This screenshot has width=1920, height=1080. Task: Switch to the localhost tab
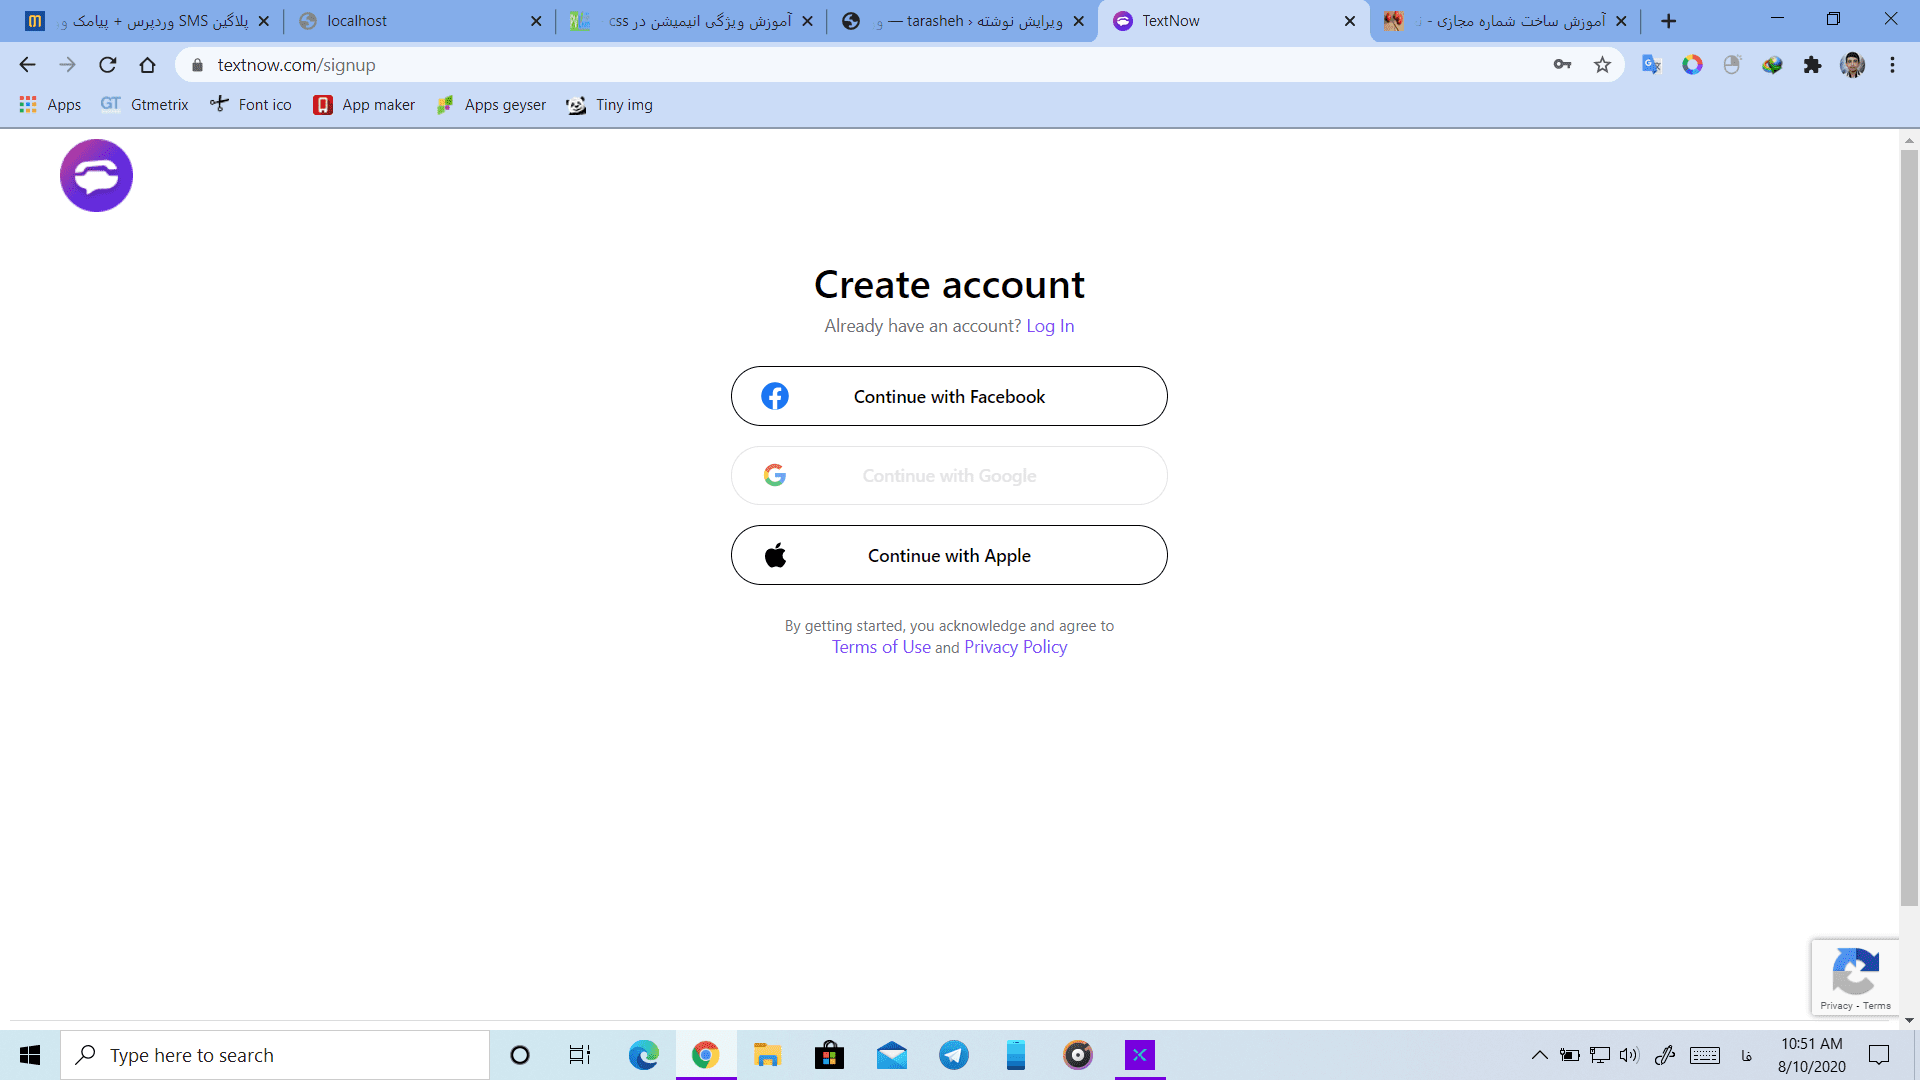(x=420, y=21)
